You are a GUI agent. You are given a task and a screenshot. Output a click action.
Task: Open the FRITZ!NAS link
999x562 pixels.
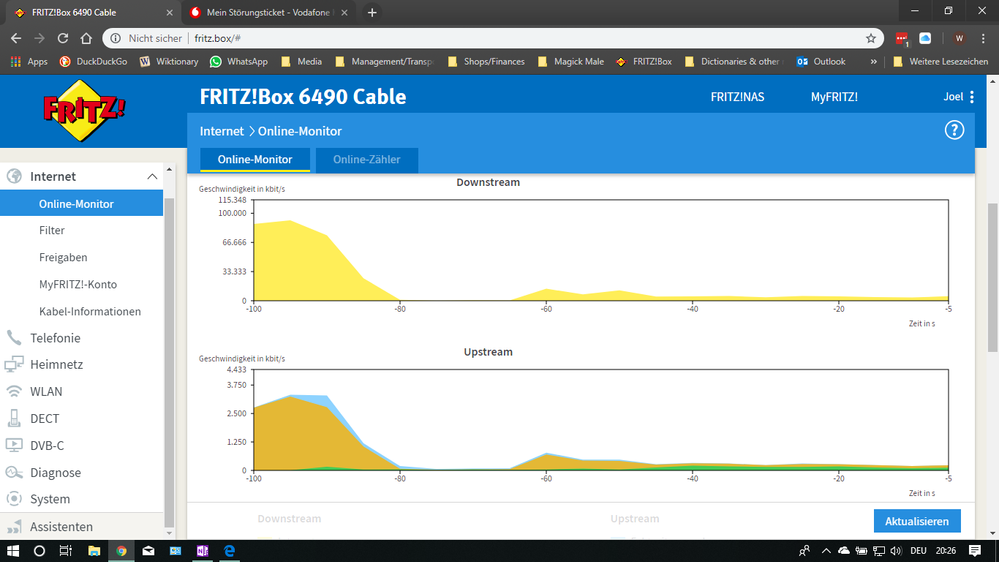pyautogui.click(x=737, y=97)
